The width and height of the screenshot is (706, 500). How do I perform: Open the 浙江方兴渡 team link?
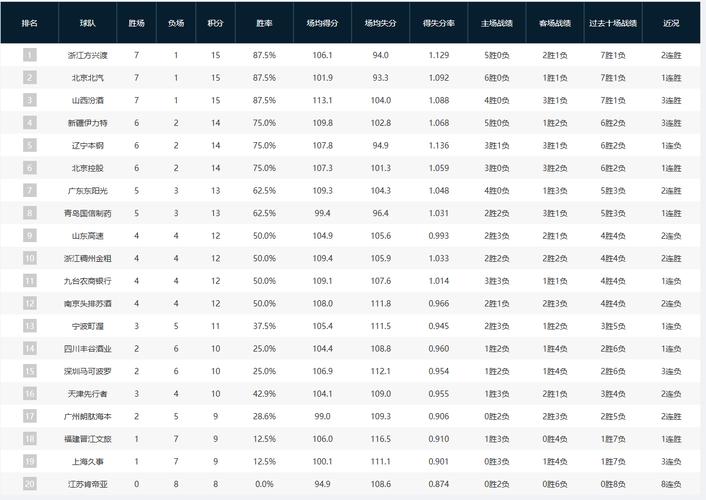tap(88, 55)
